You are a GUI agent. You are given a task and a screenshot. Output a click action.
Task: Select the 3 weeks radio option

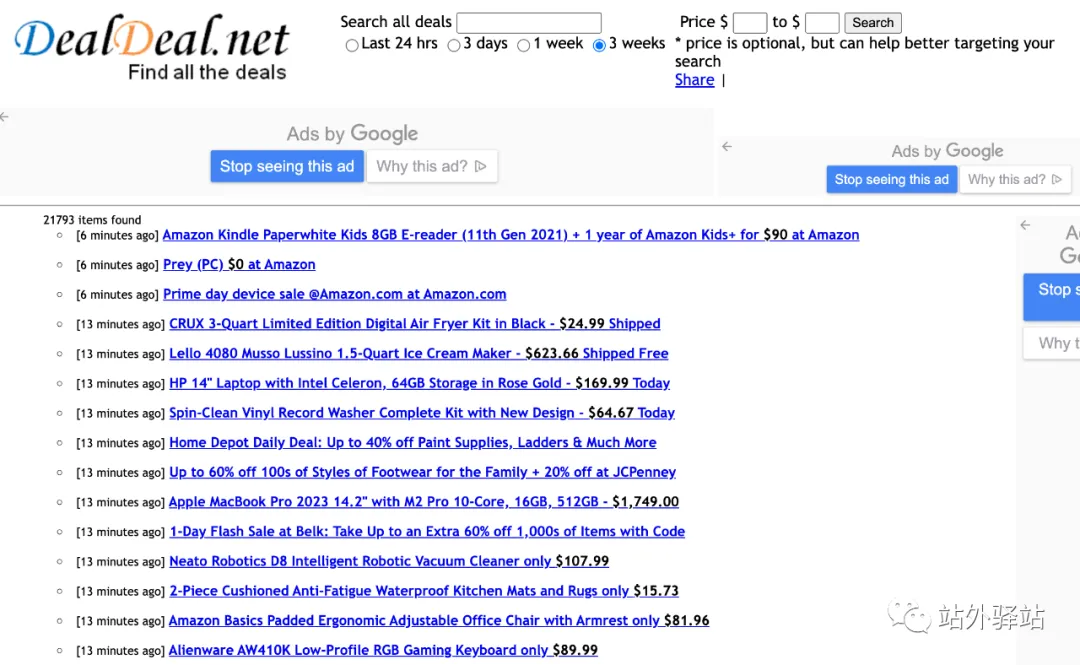(599, 45)
